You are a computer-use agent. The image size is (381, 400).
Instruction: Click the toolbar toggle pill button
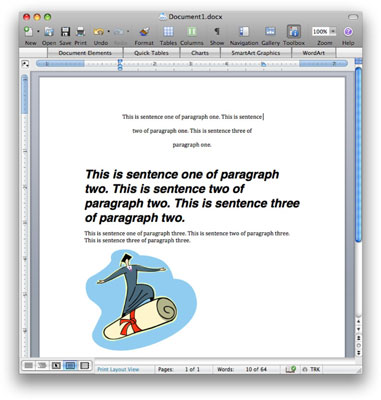(353, 17)
